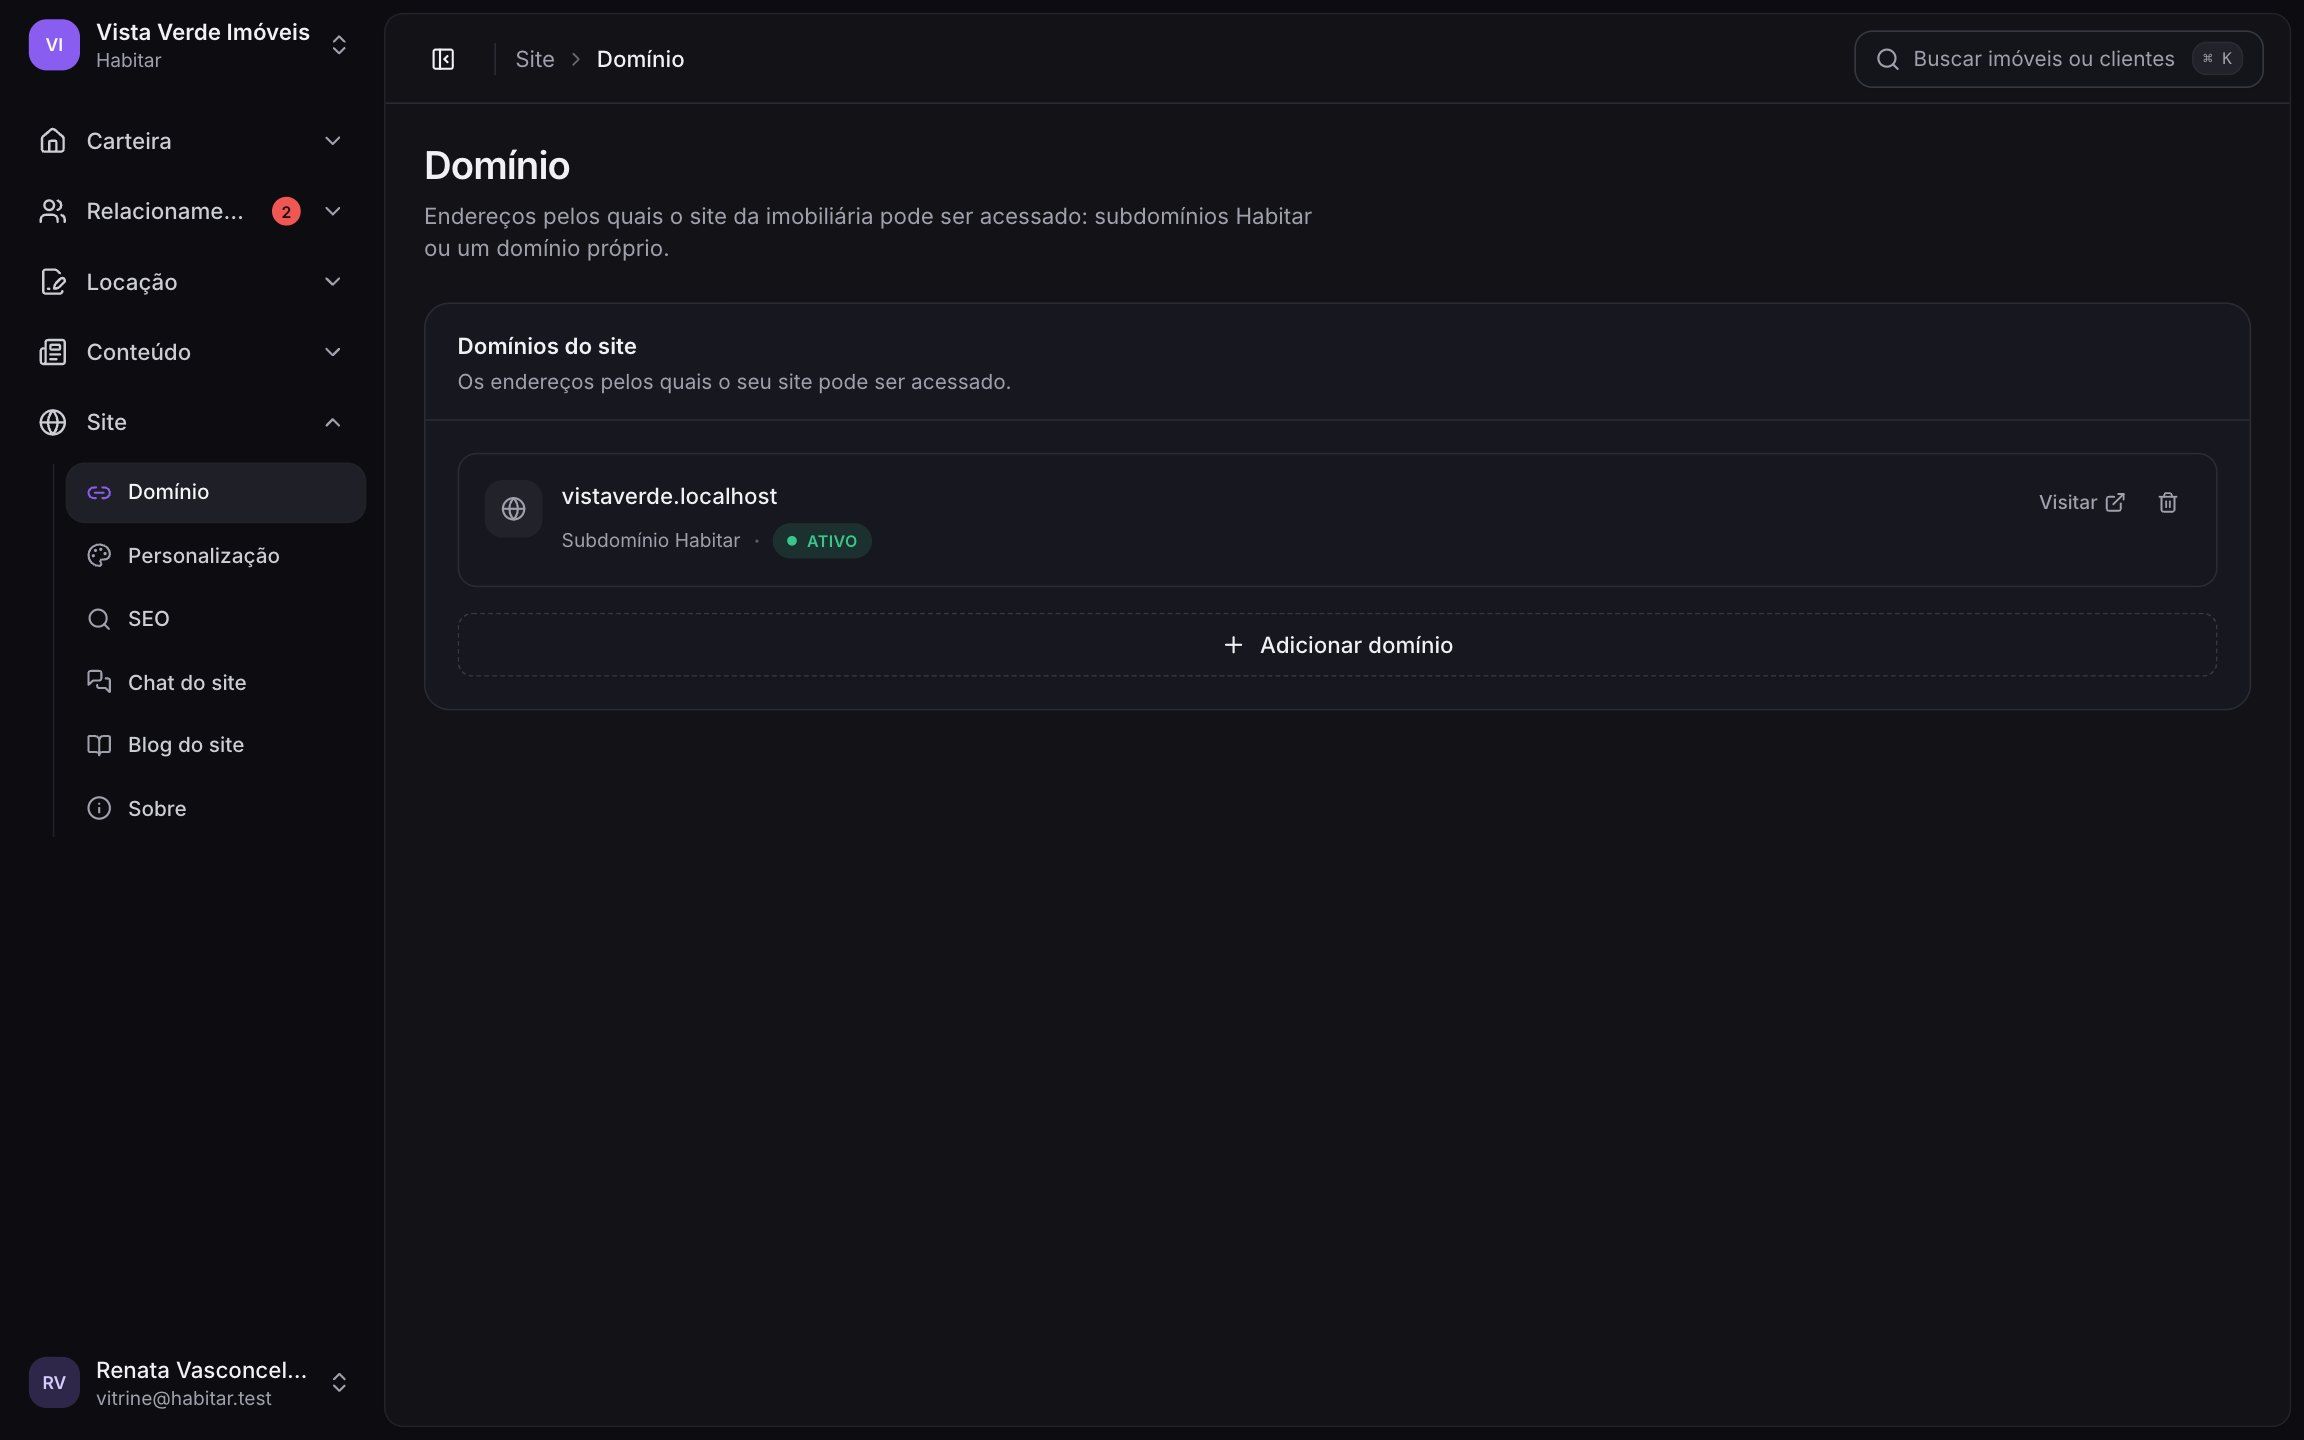2304x1440 pixels.
Task: Delete the vistaverde.localhost domain with trash icon
Action: pos(2167,502)
